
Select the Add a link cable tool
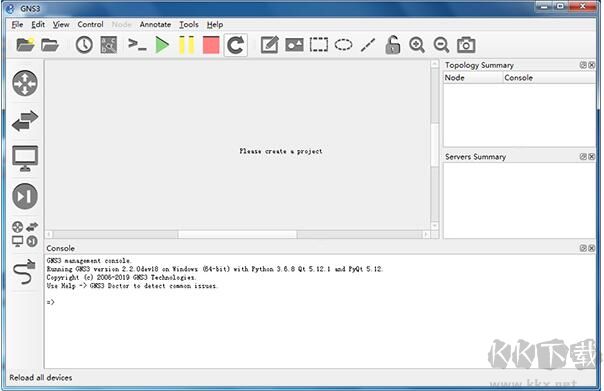coord(24,272)
